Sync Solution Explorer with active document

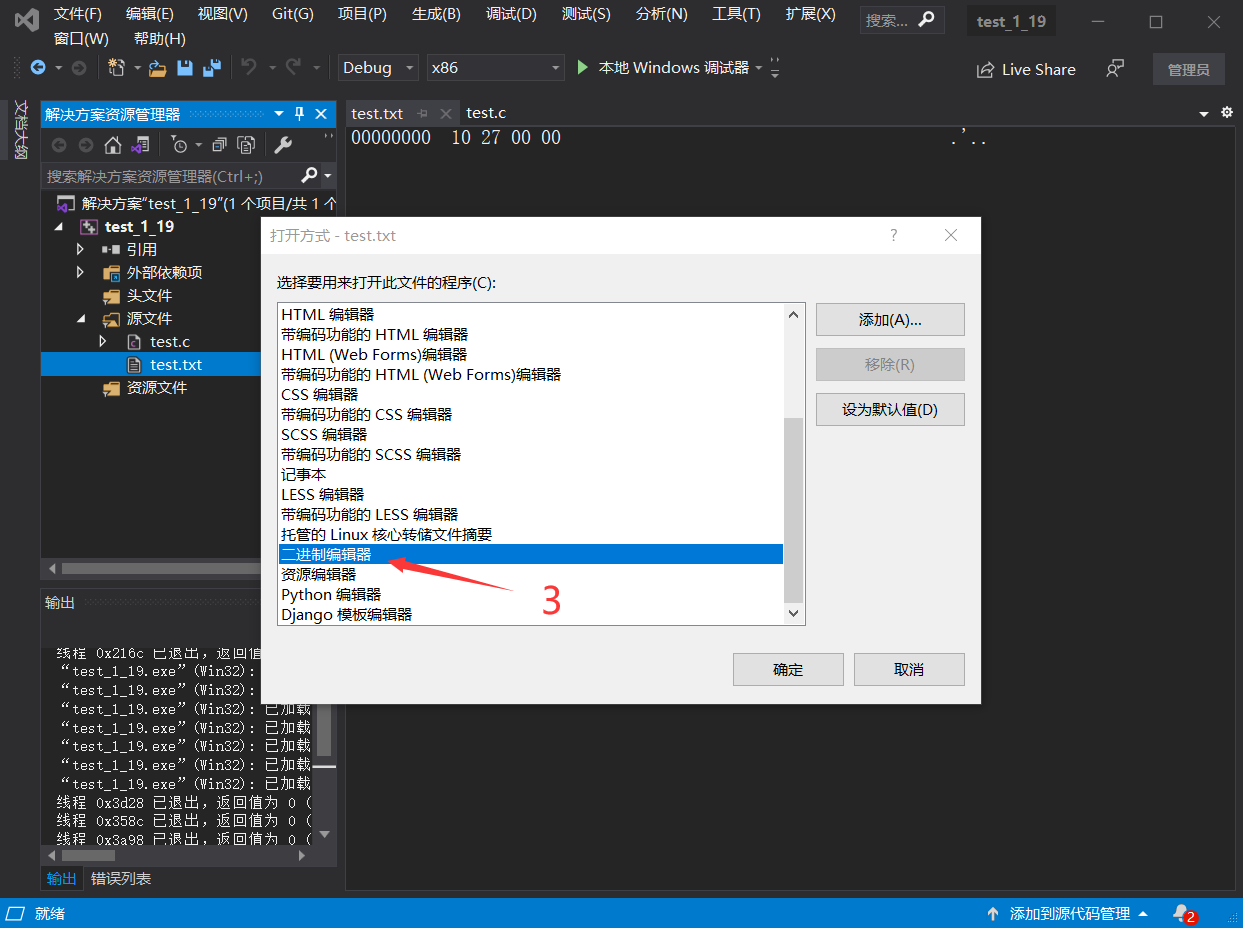click(x=141, y=145)
